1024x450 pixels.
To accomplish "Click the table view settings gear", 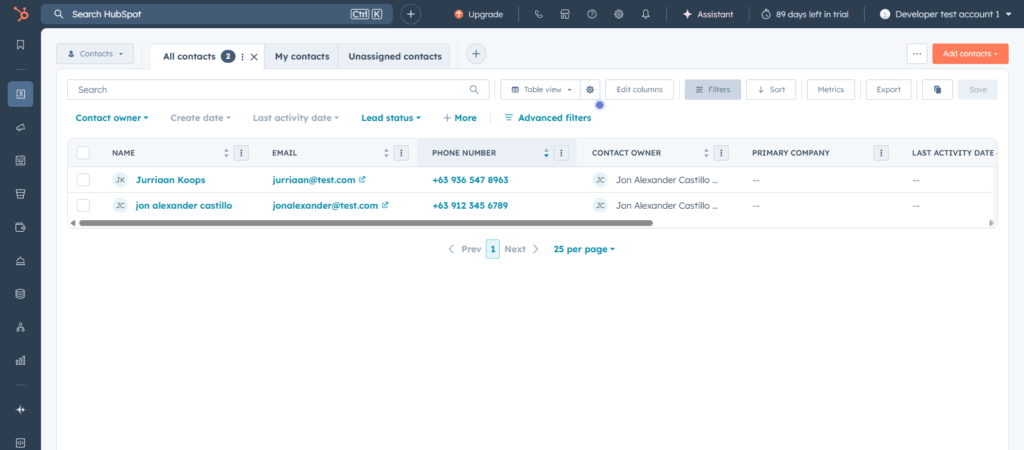I will pyautogui.click(x=590, y=89).
